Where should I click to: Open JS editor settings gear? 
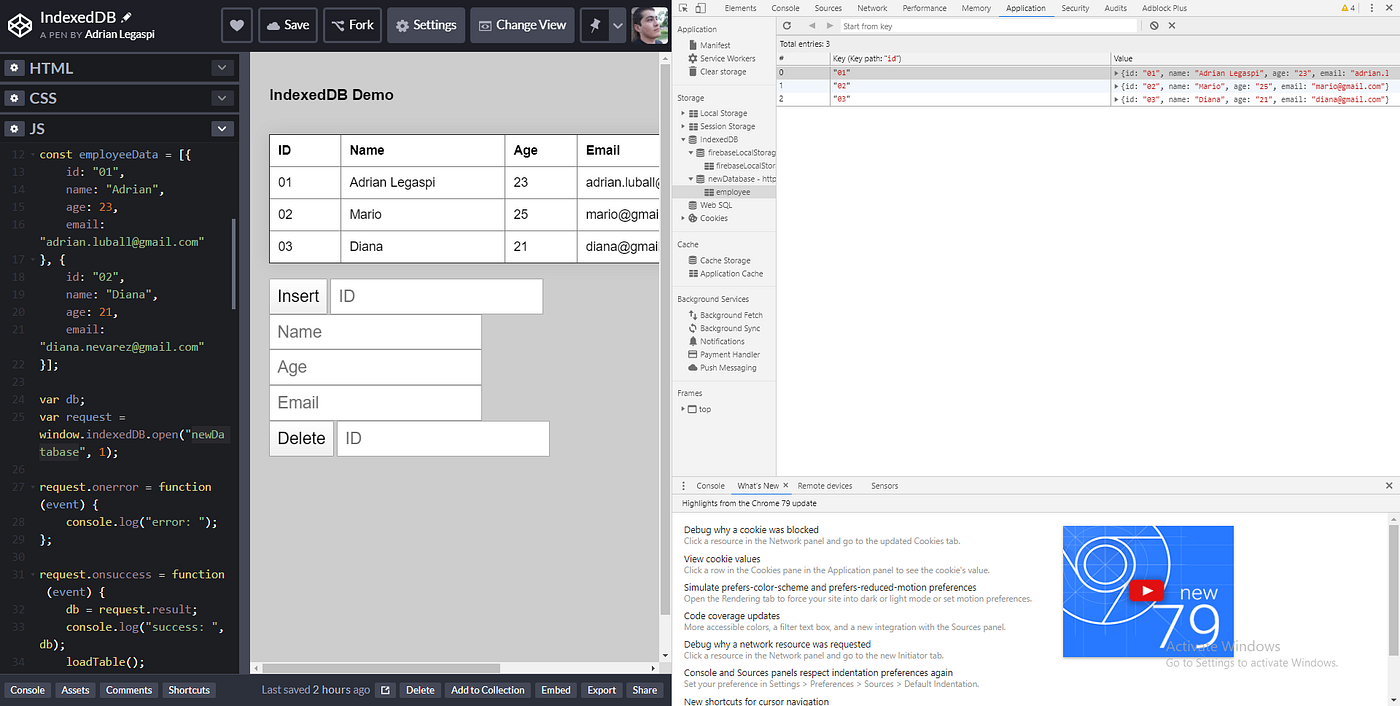14,129
